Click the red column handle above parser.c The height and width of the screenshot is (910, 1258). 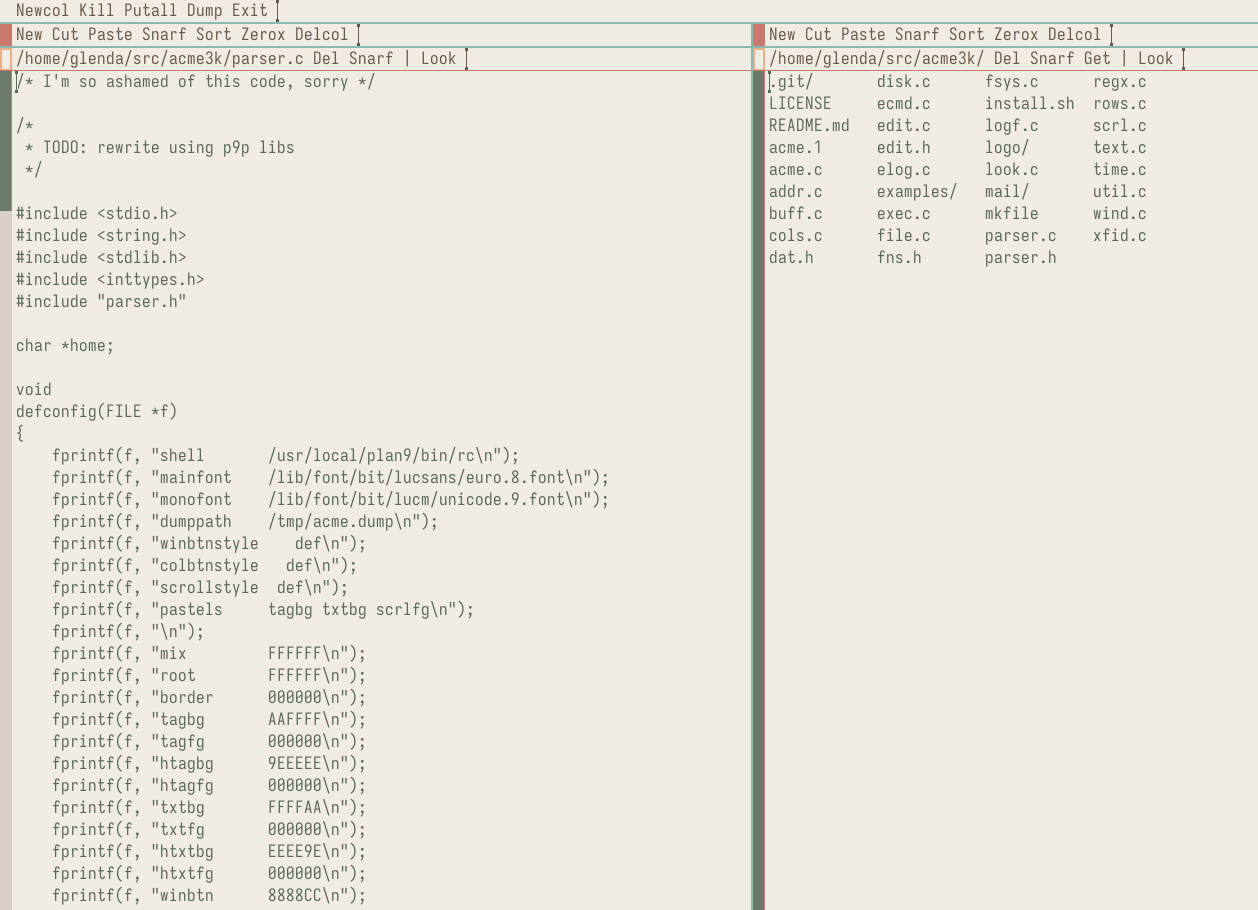pos(6,35)
